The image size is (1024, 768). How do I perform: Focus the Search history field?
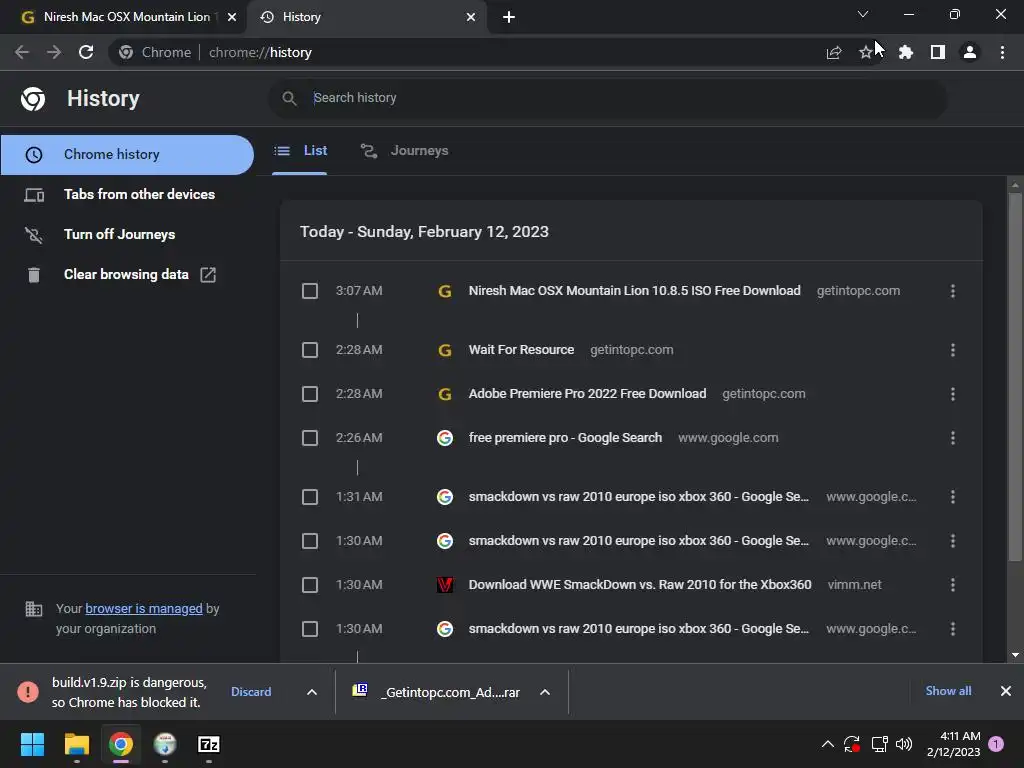607,98
